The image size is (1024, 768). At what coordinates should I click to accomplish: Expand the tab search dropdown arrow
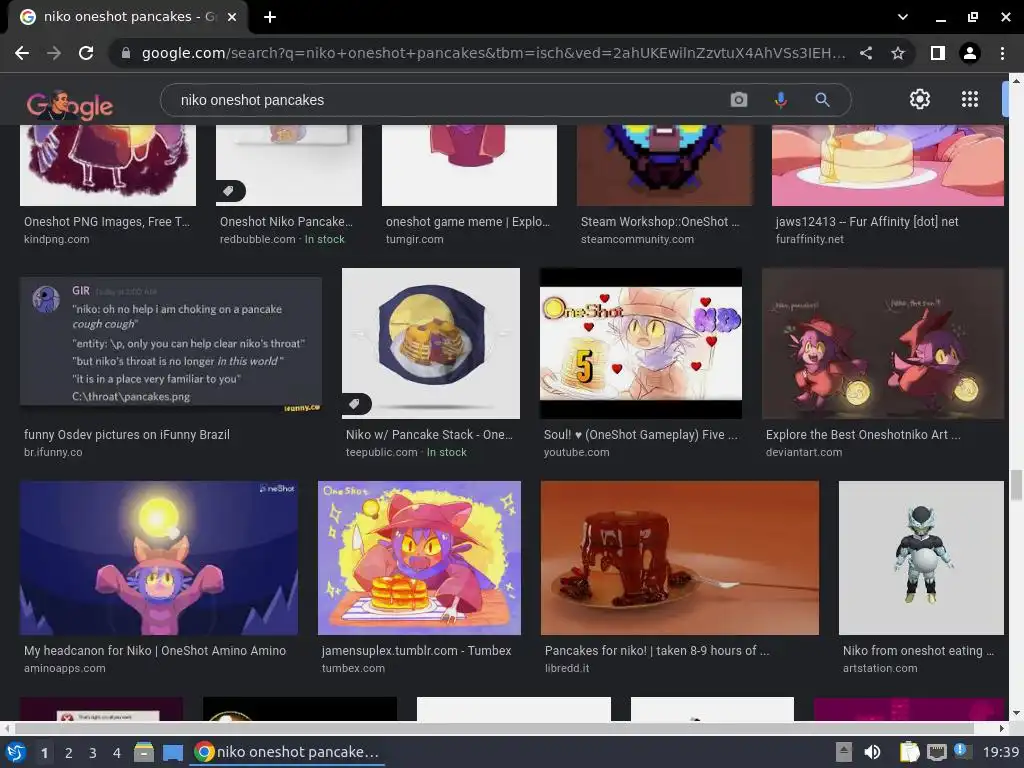903,17
